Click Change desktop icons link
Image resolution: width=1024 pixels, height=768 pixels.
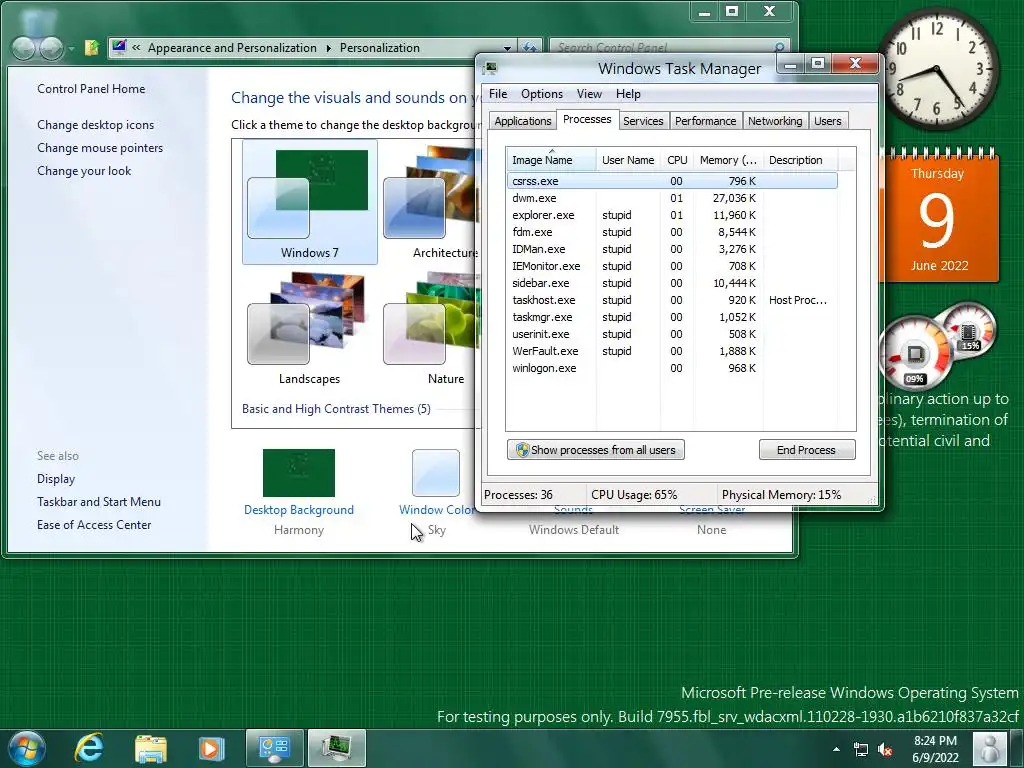pos(95,125)
